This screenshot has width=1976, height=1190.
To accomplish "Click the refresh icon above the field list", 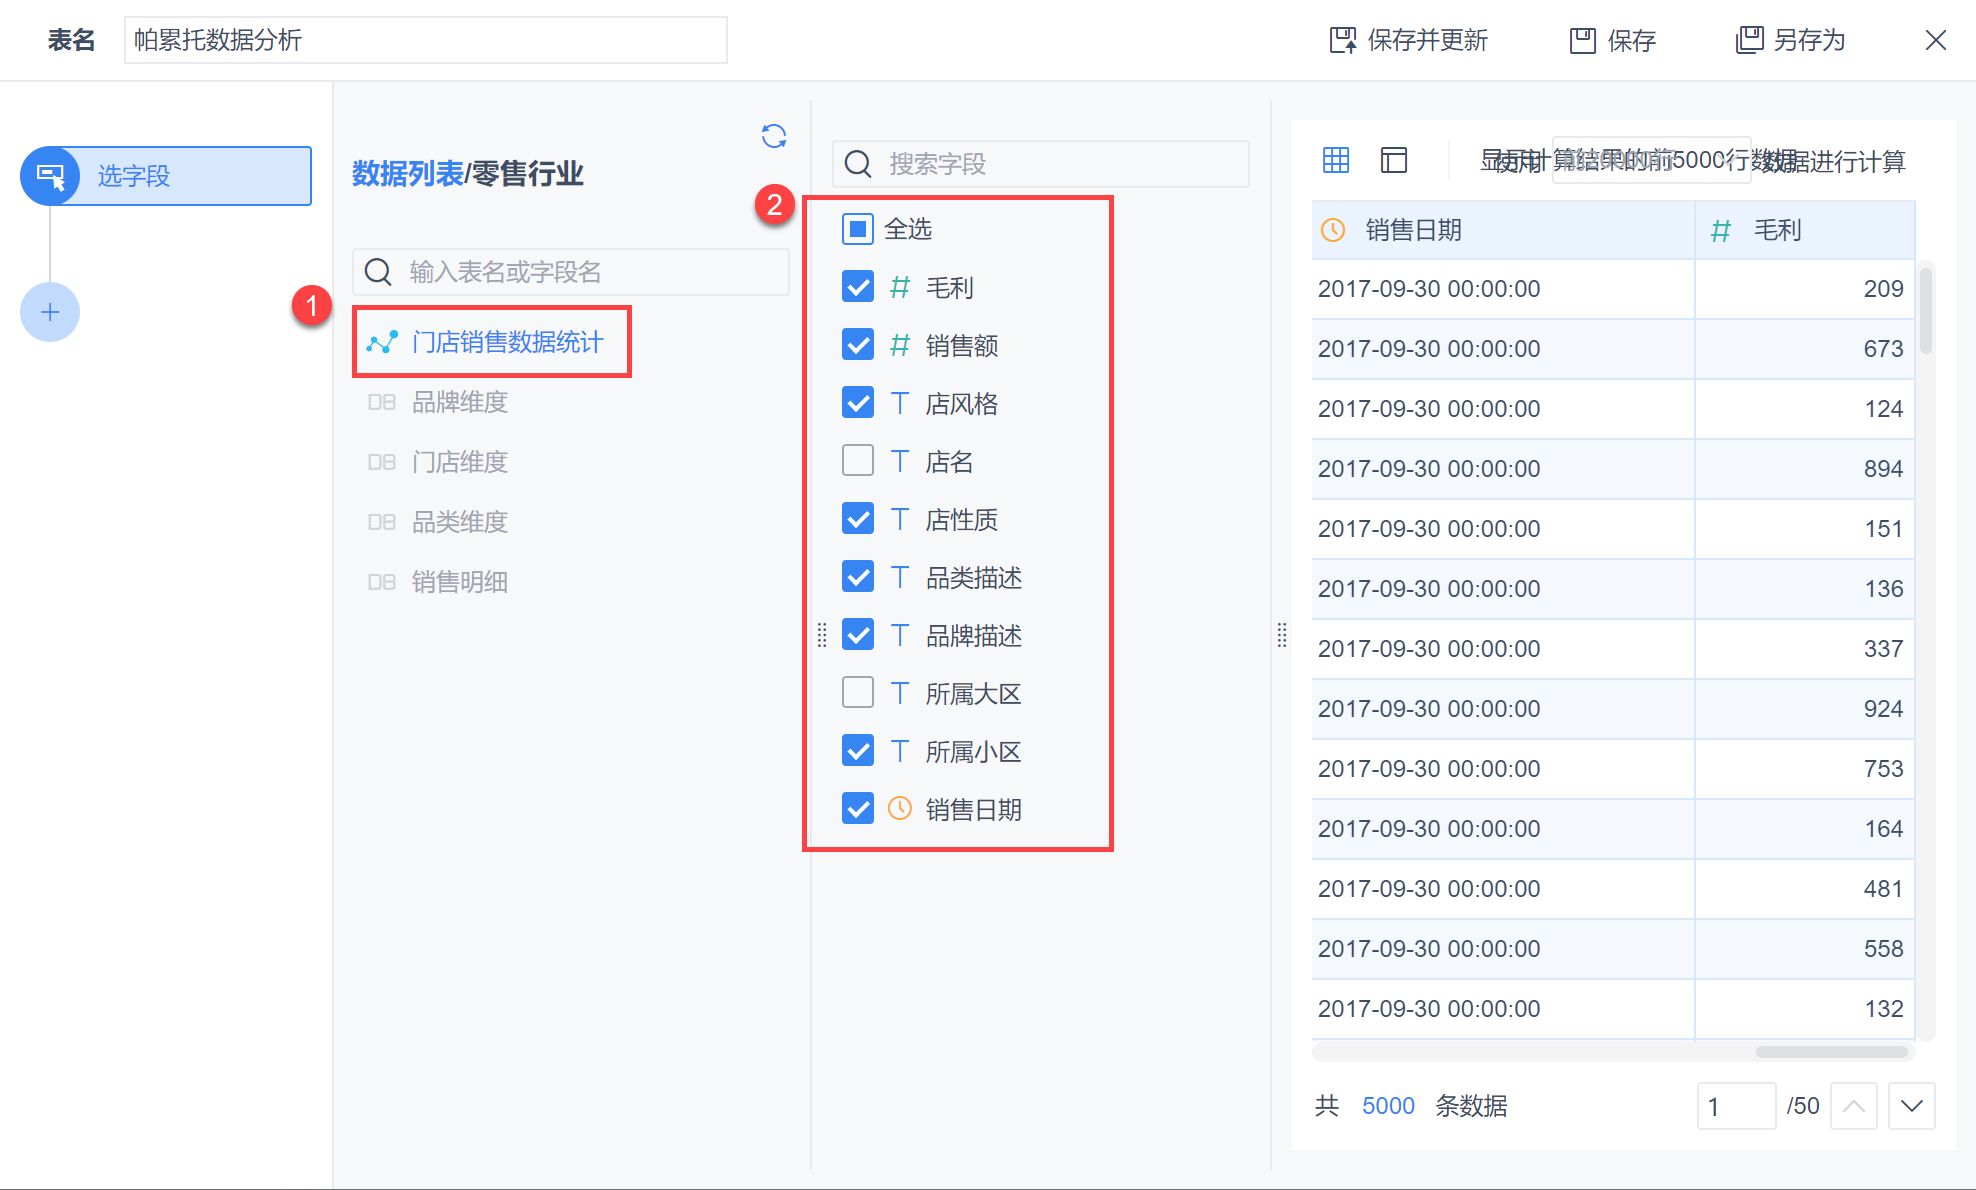I will pos(773,136).
